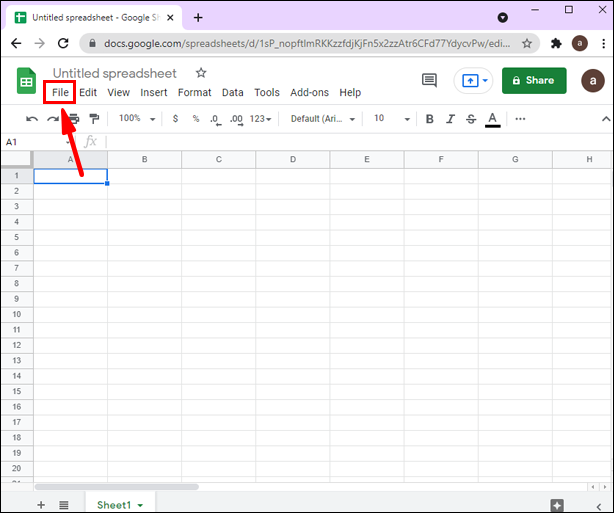This screenshot has height=513, width=614.
Task: Go back in the browser
Action: (x=16, y=43)
